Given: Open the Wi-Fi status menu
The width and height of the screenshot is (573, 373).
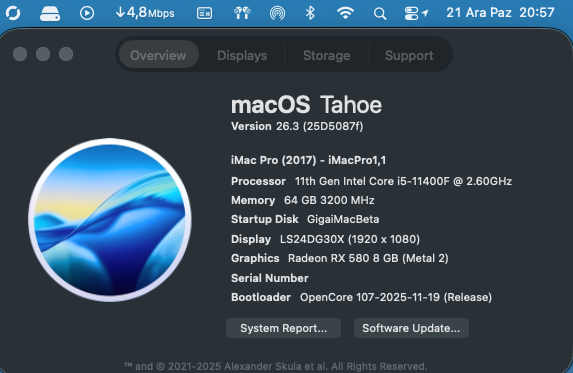Looking at the screenshot, I should coord(345,14).
